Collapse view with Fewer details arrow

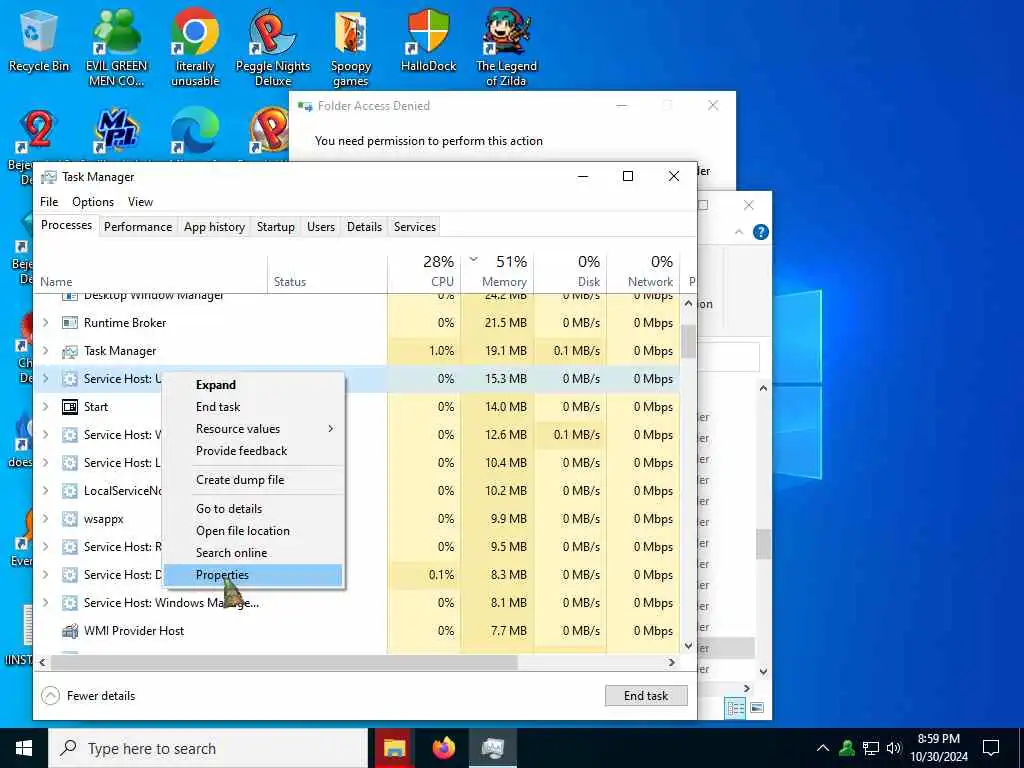[x=50, y=696]
